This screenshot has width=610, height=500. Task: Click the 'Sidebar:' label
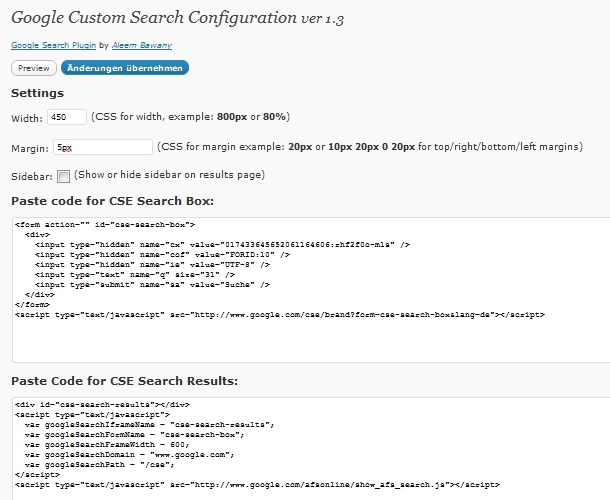tap(32, 177)
